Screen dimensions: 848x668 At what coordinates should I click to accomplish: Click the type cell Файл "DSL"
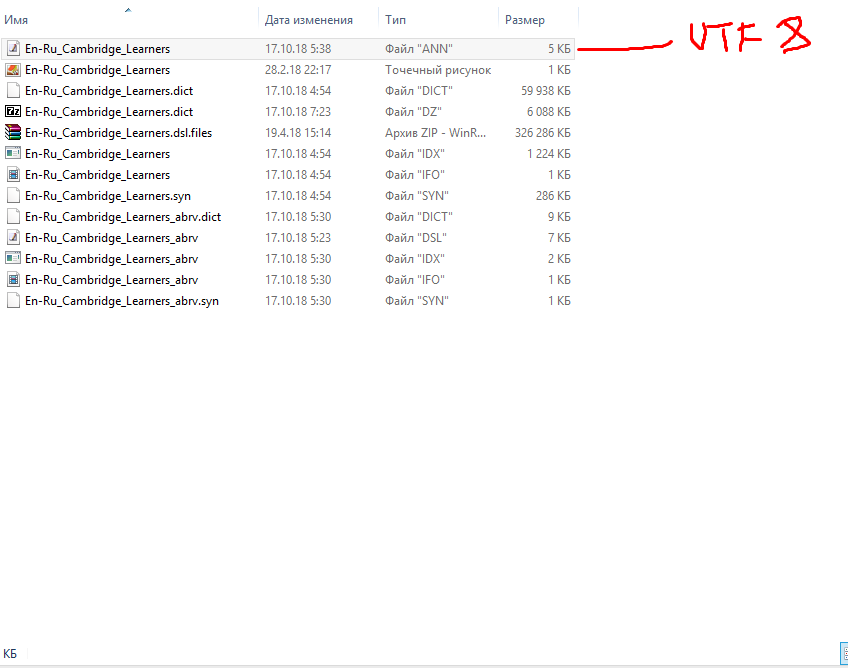coord(416,238)
